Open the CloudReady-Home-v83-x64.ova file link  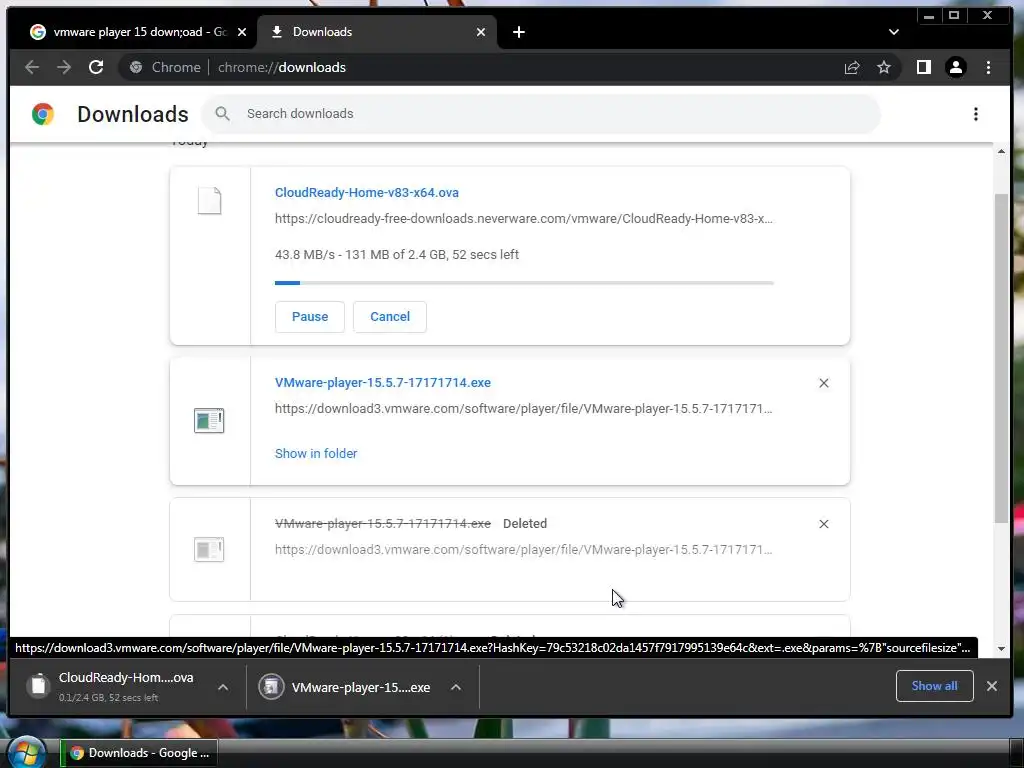(x=366, y=193)
